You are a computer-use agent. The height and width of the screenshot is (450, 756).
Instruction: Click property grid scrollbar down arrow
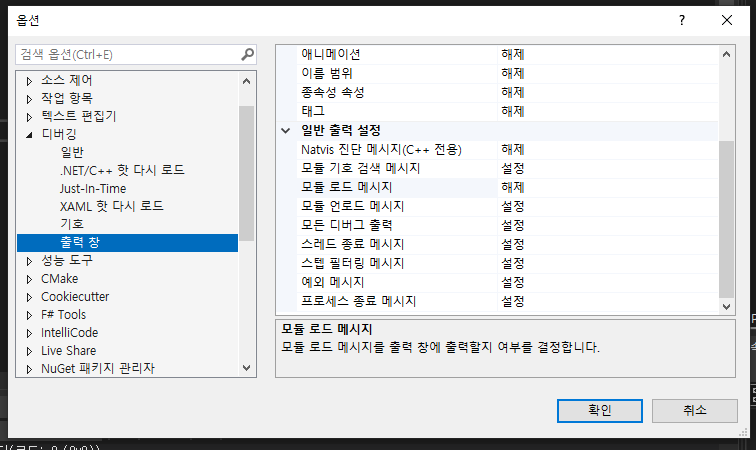727,307
